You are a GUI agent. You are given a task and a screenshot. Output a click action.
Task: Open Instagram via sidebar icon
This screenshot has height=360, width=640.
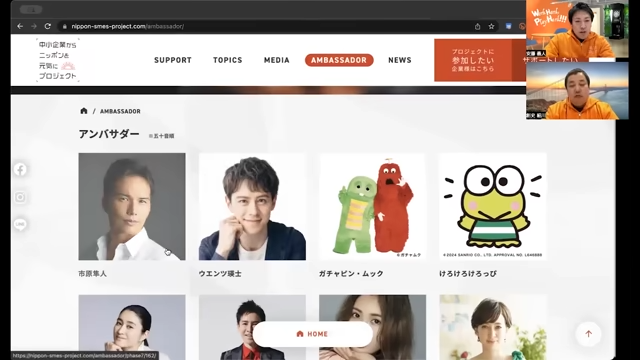coord(20,197)
